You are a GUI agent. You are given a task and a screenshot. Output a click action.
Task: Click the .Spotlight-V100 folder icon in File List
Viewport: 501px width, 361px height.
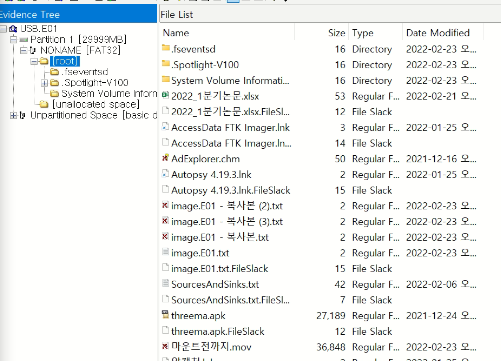coord(166,64)
